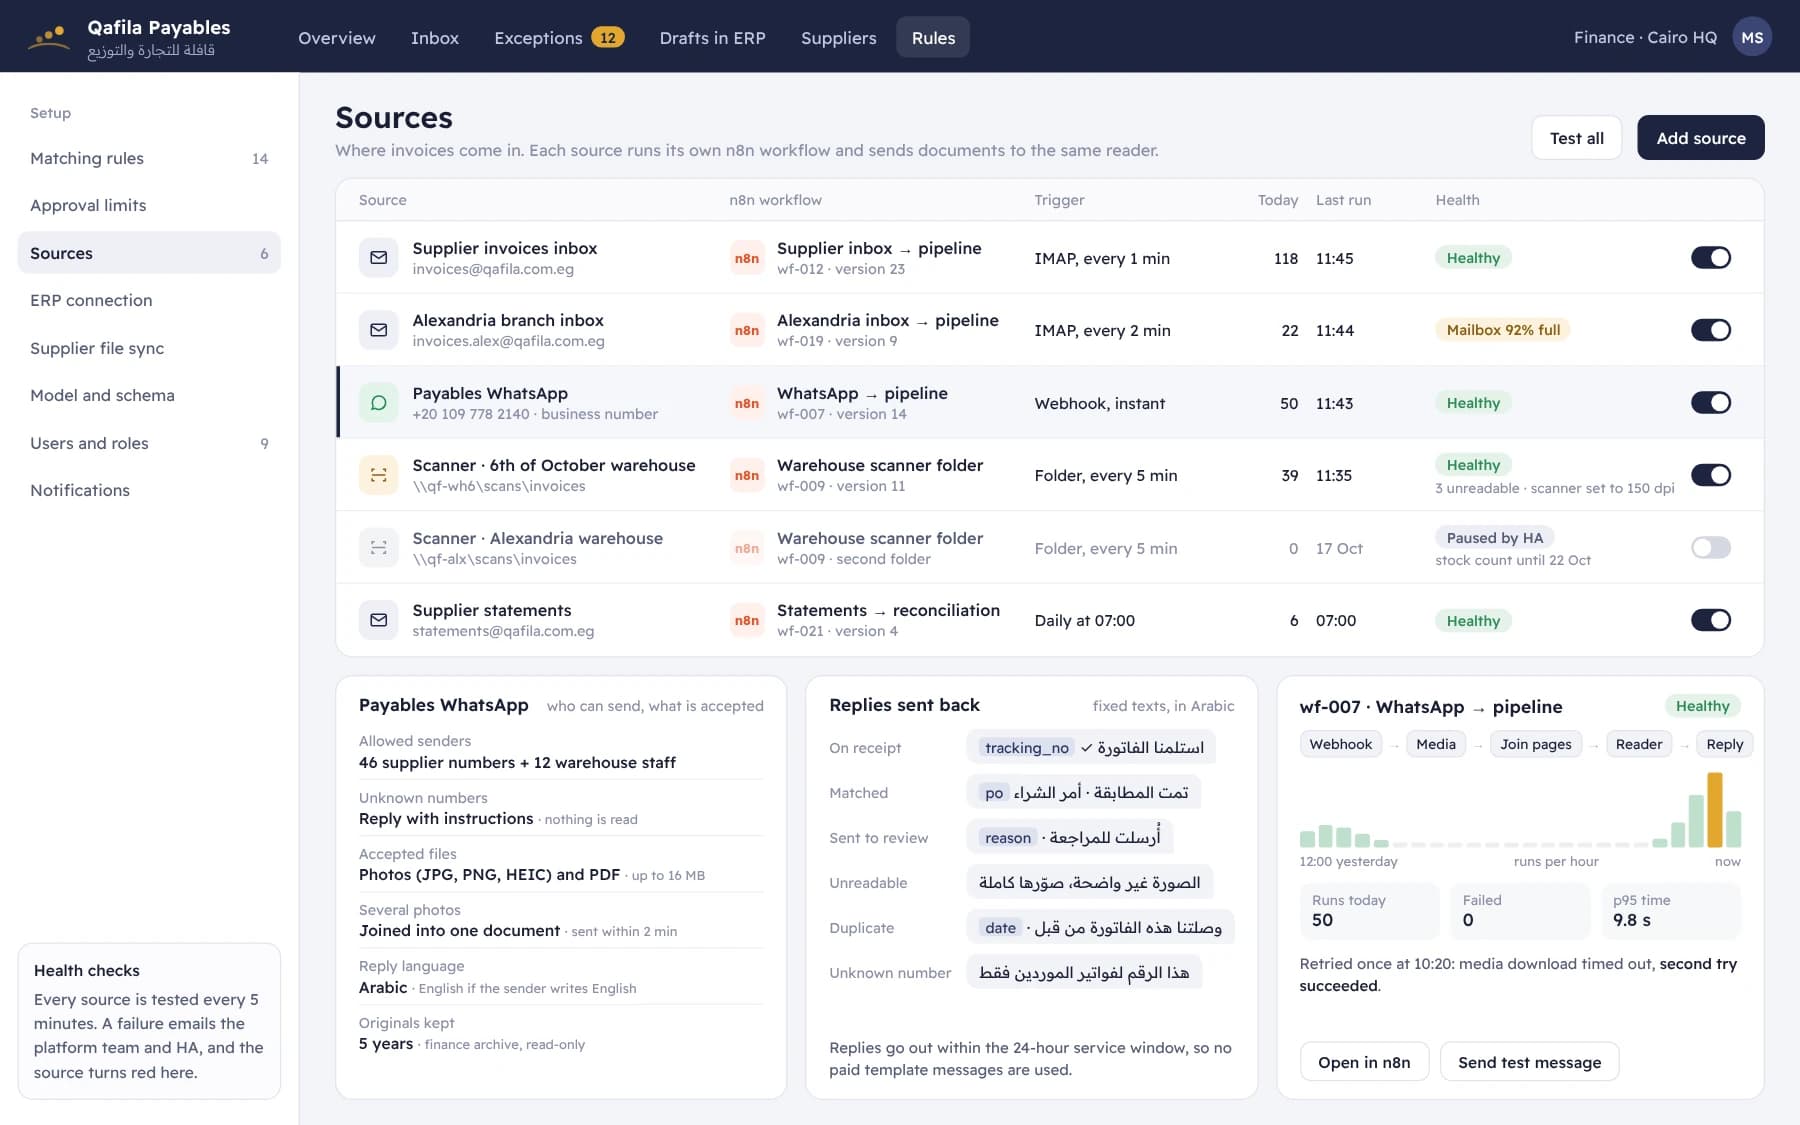This screenshot has height=1125, width=1800.
Task: Switch off the Payables WhatsApp source
Action: tap(1711, 403)
